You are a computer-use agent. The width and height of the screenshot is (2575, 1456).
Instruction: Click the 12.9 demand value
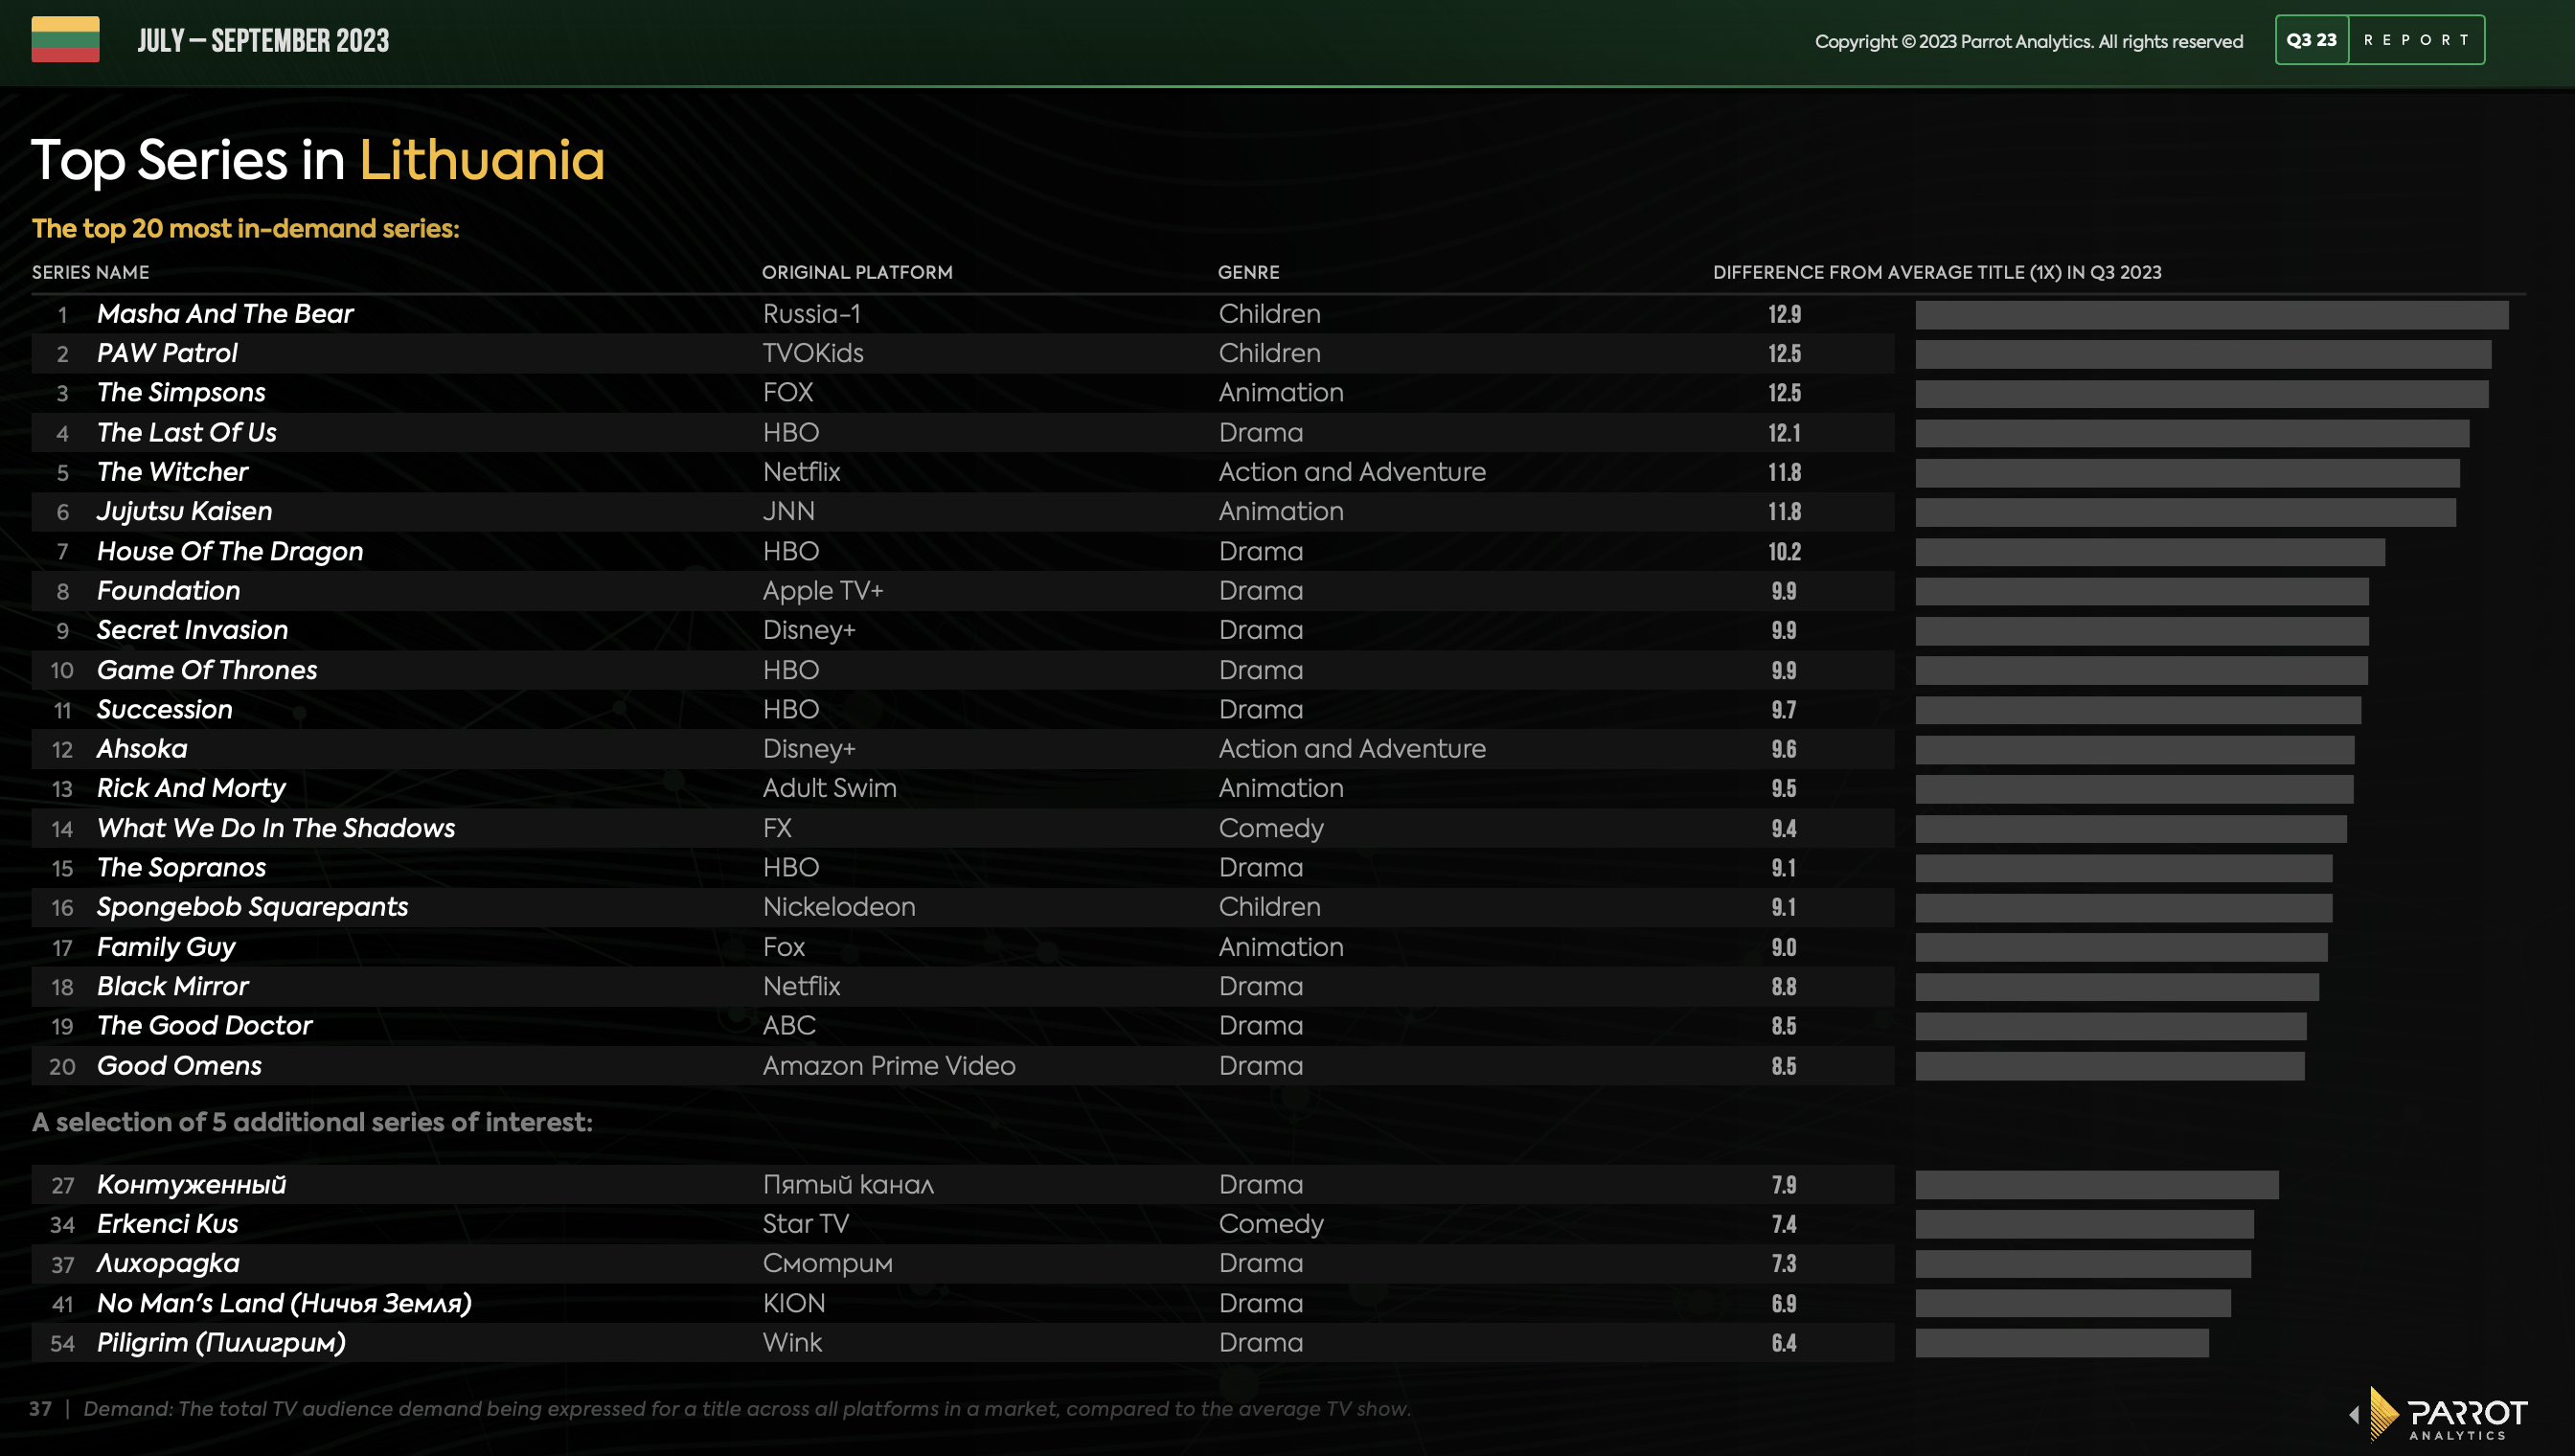click(1784, 315)
